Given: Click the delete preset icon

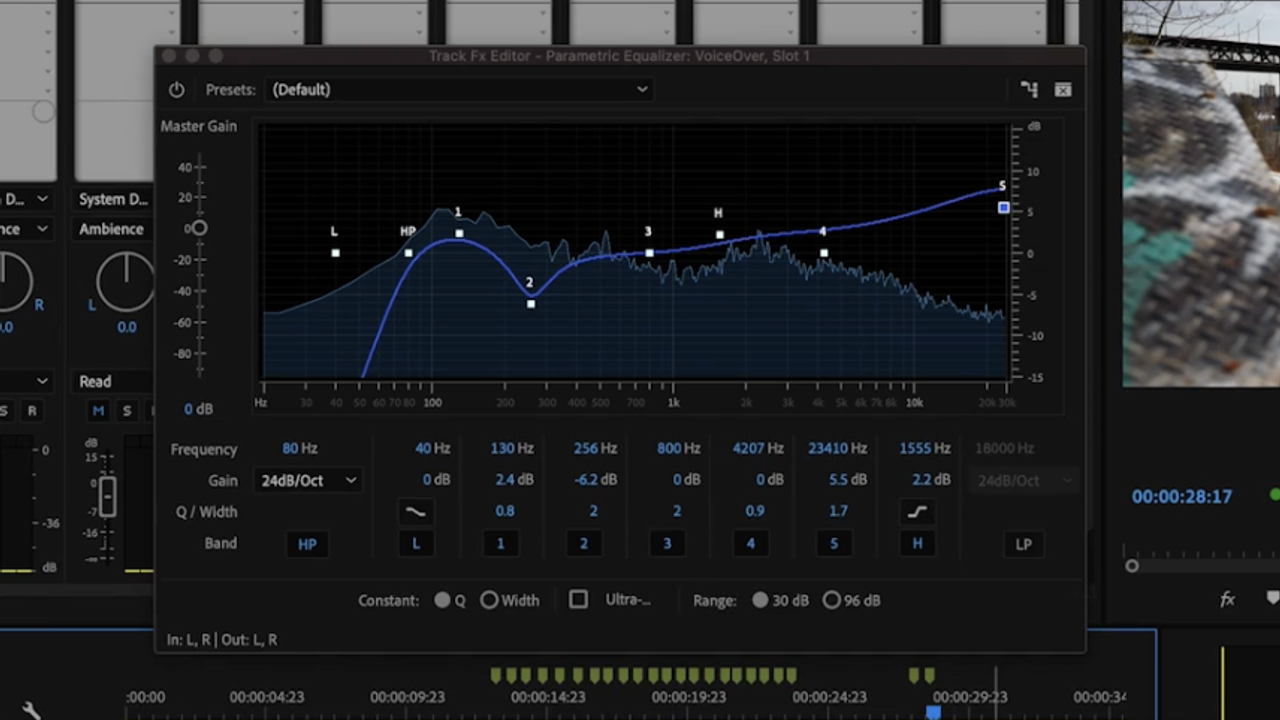Looking at the screenshot, I should point(1063,90).
